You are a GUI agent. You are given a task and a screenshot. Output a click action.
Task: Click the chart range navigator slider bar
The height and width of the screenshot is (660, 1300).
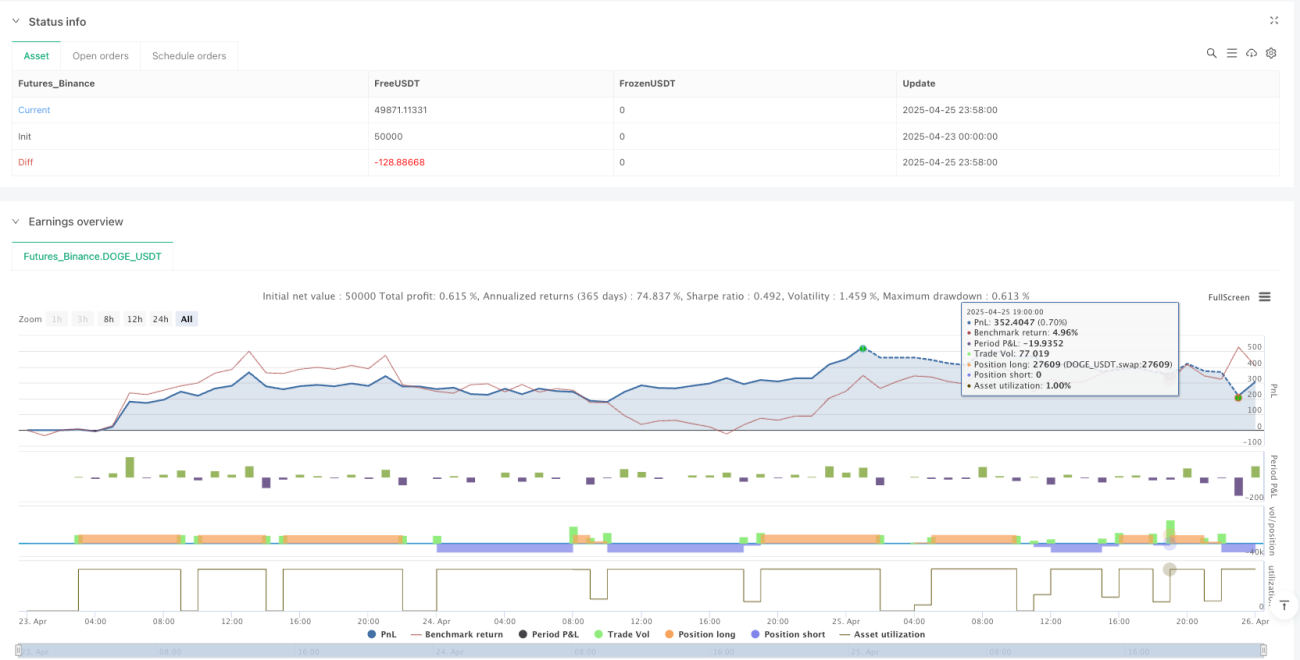tap(645, 651)
